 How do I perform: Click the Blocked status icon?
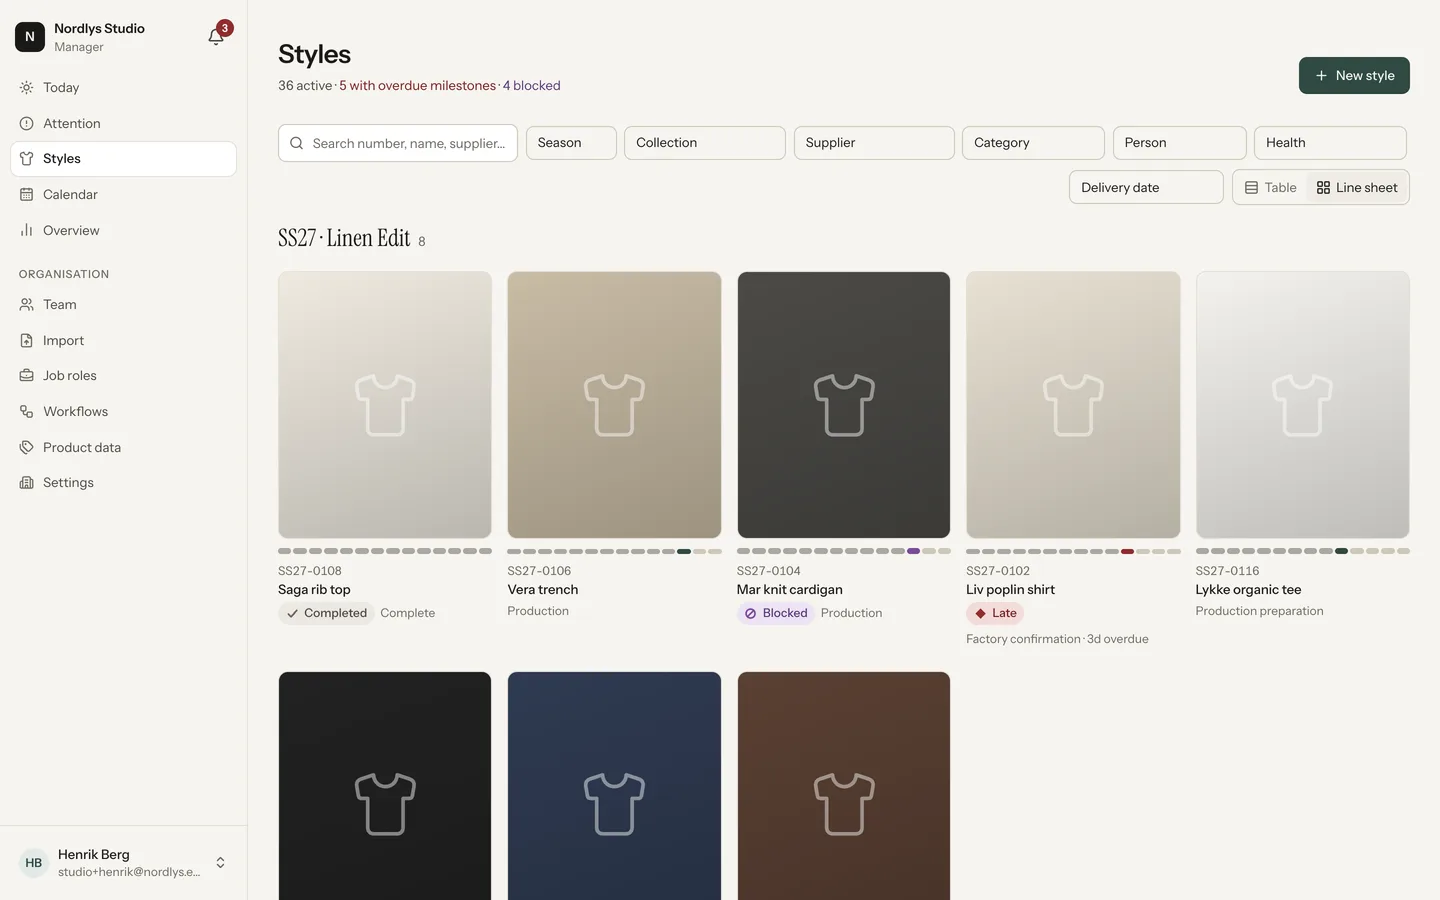751,614
